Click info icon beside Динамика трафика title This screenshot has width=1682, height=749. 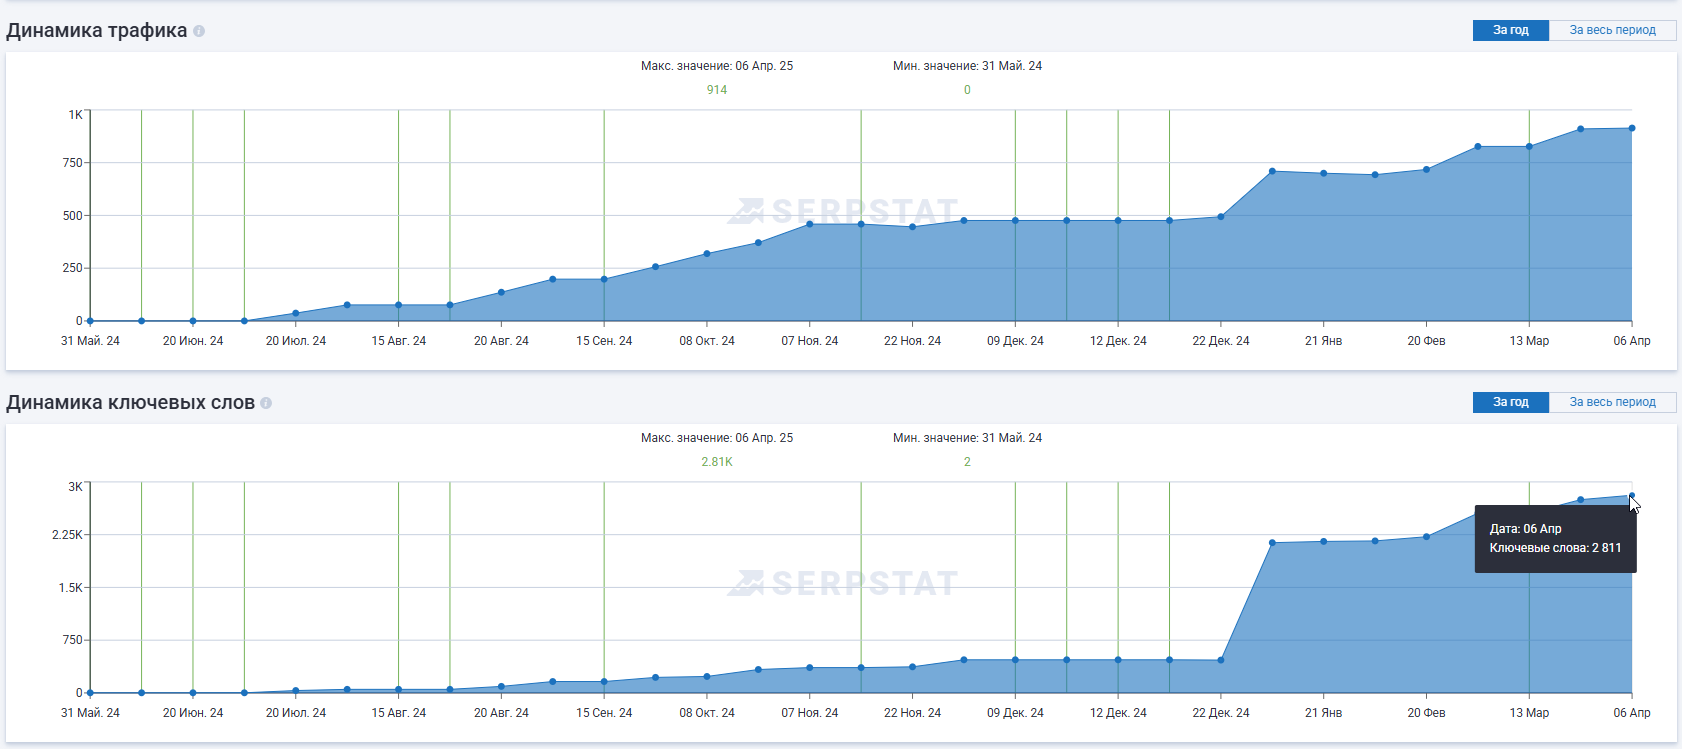pyautogui.click(x=199, y=31)
